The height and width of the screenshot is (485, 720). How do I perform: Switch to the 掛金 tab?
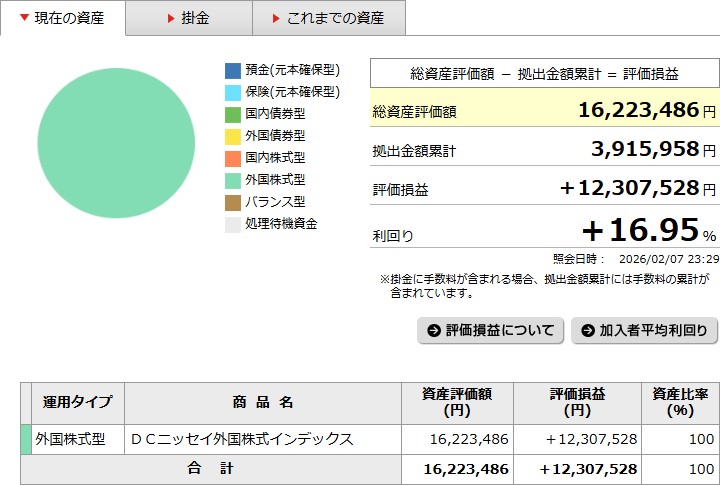[x=189, y=18]
